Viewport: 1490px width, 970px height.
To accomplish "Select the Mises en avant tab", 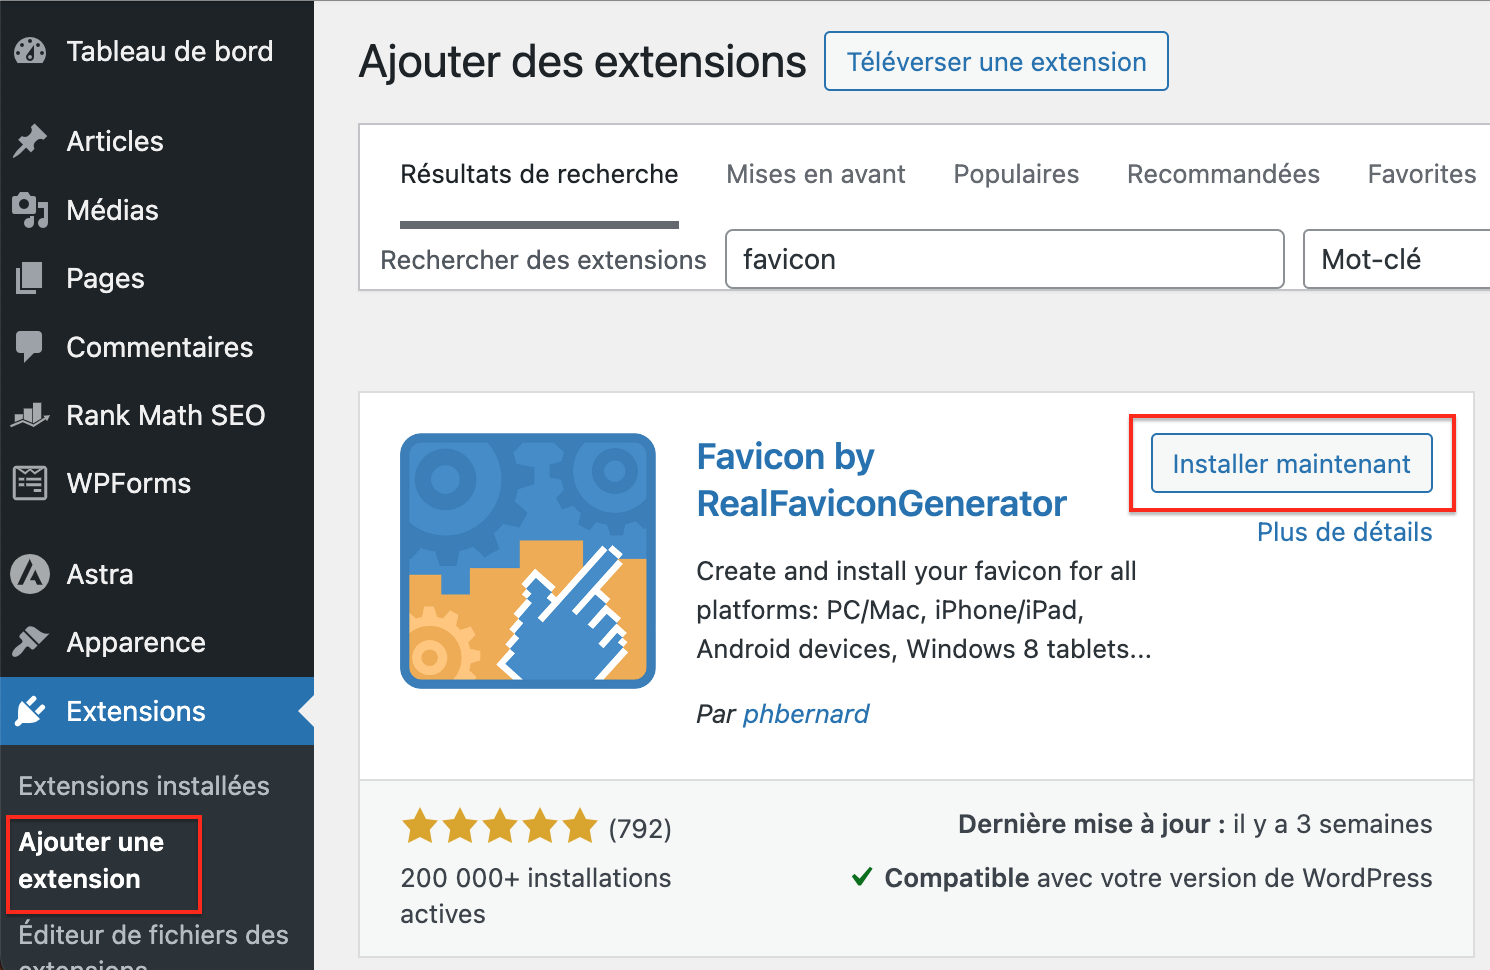I will tap(815, 174).
